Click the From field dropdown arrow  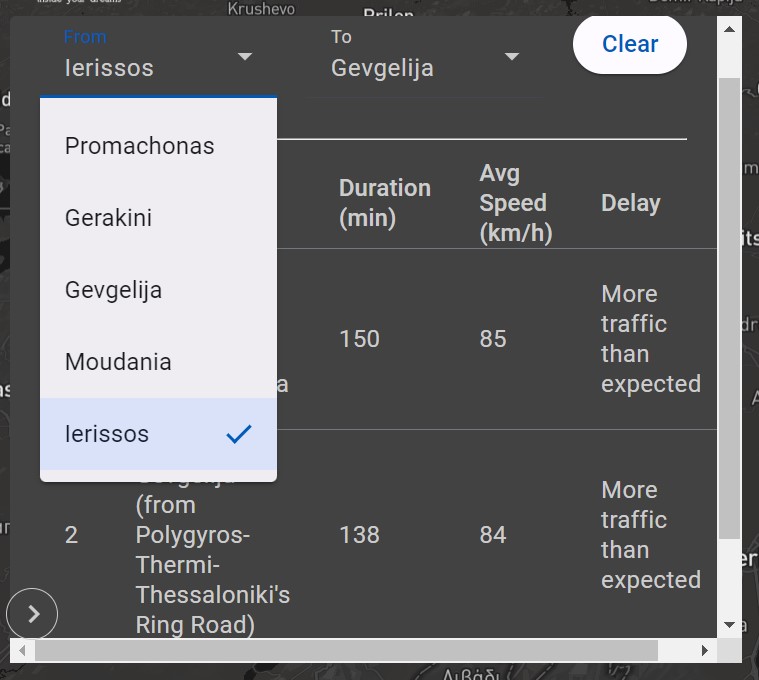[x=245, y=57]
